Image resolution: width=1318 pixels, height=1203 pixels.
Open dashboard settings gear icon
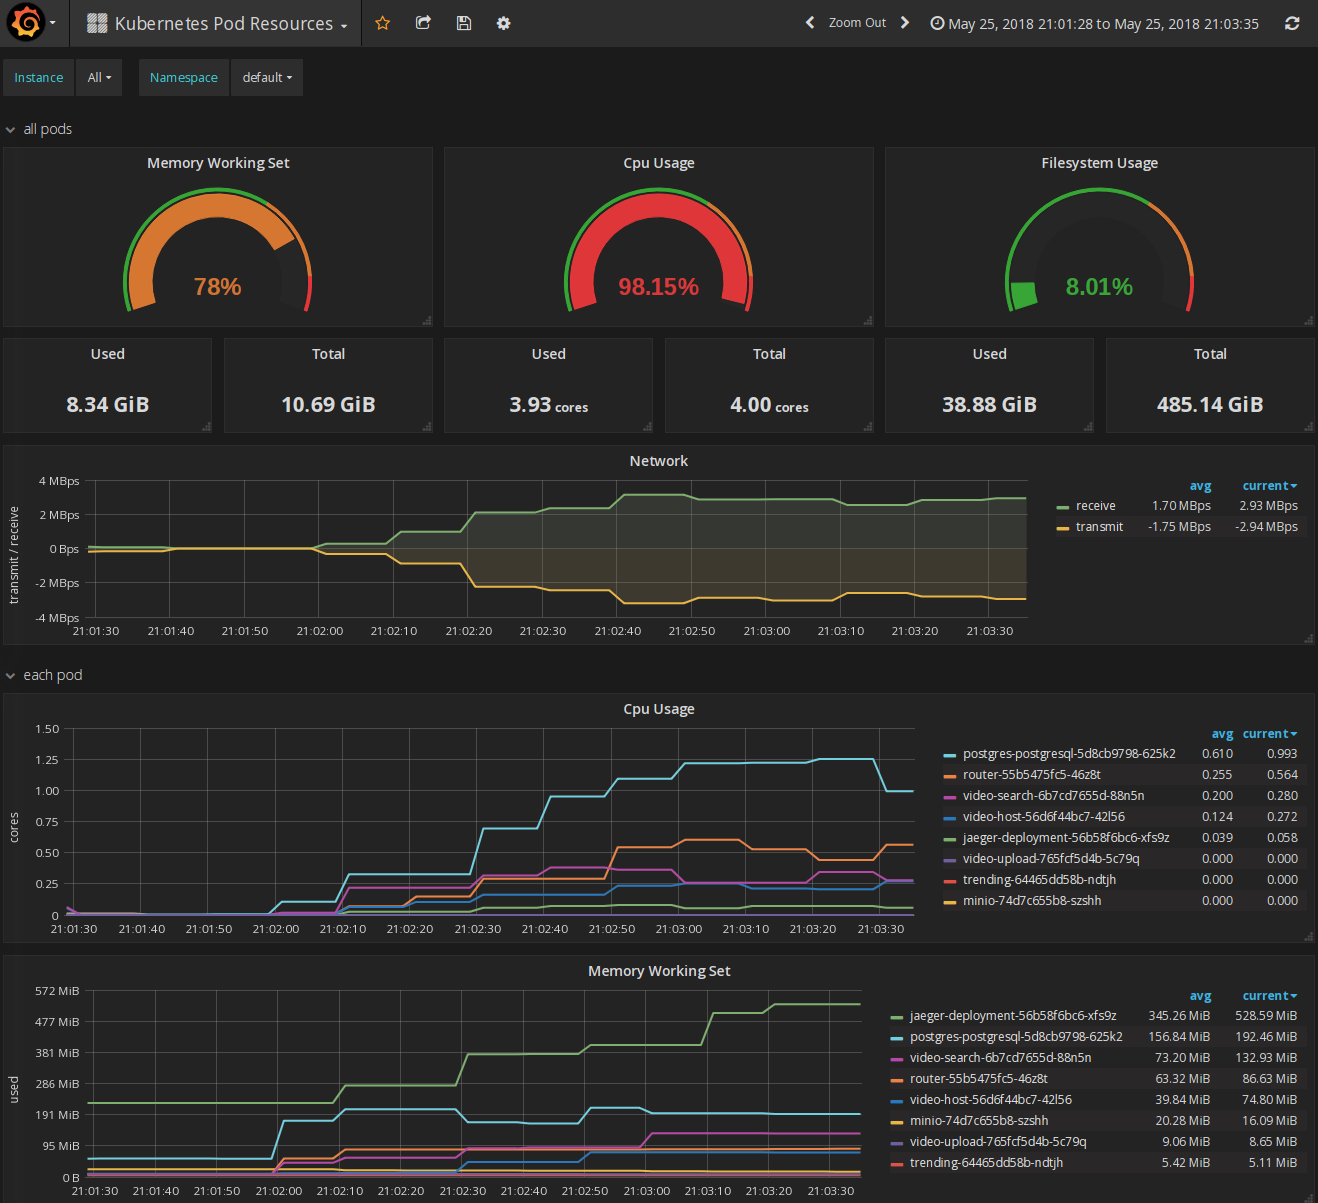pos(503,23)
